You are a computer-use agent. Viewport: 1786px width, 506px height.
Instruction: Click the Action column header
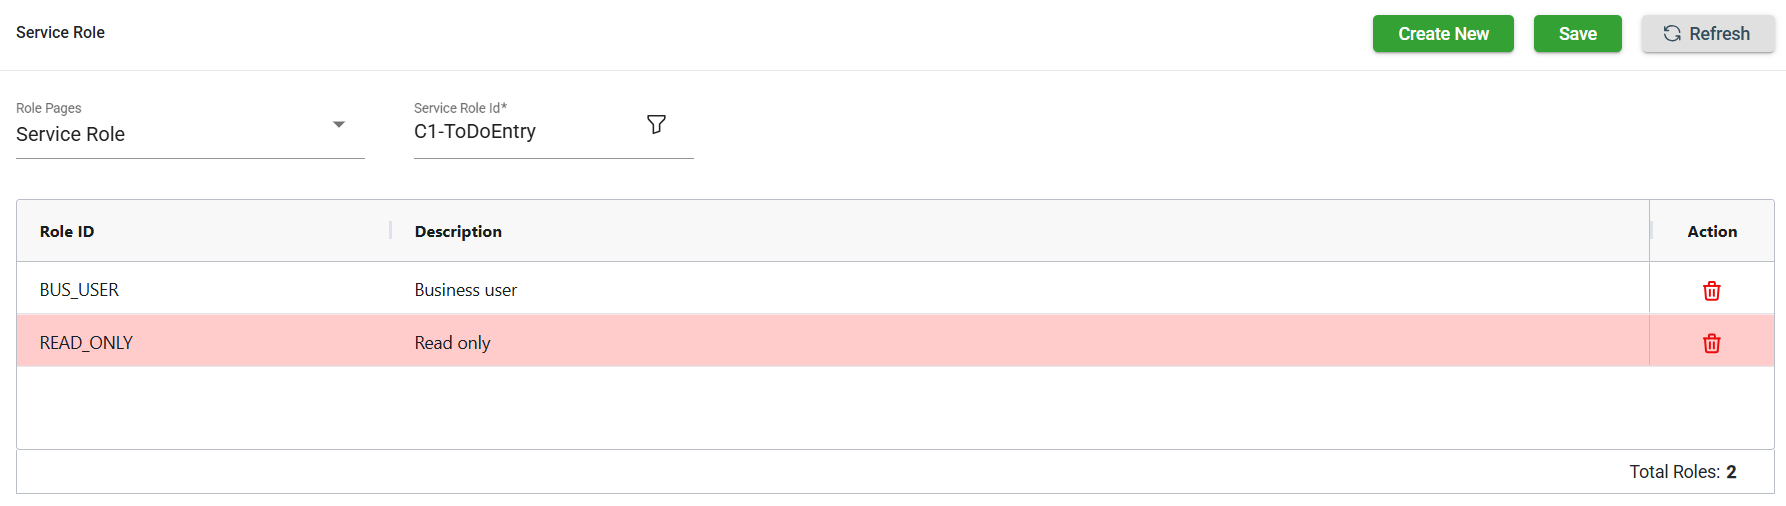(x=1711, y=231)
